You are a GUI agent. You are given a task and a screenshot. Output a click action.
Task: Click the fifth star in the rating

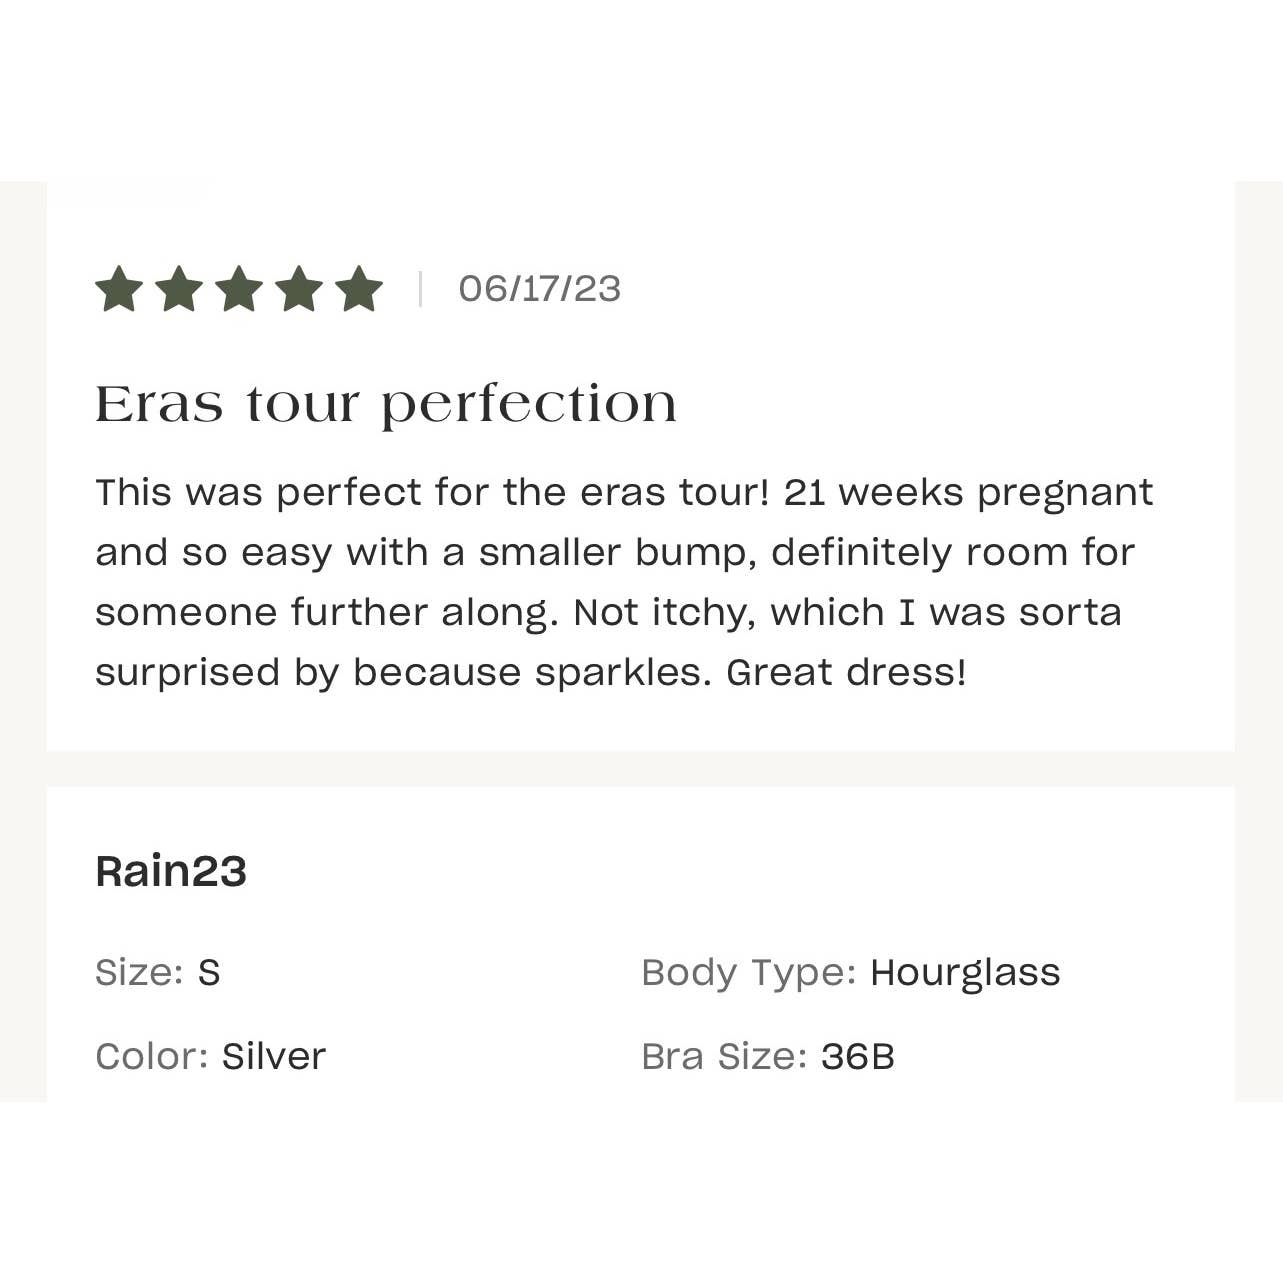359,290
